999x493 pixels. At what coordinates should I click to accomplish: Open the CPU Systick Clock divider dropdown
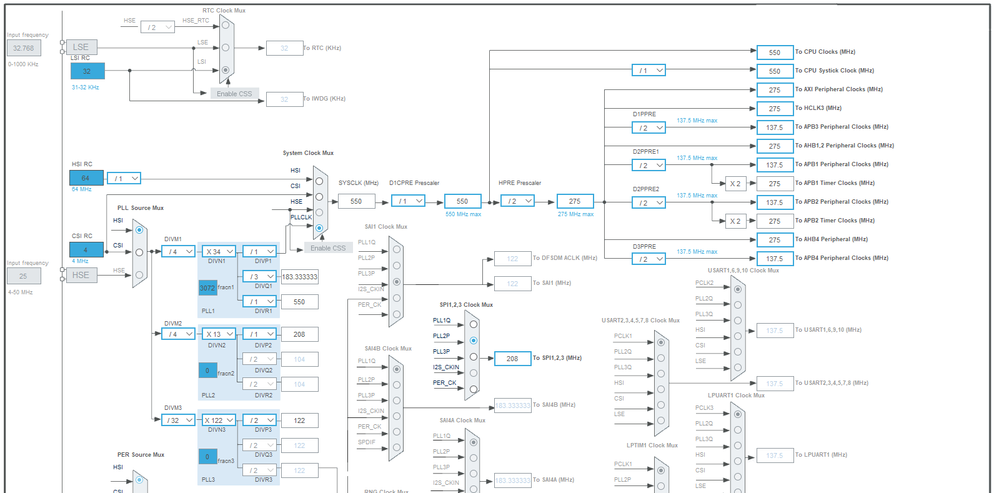click(648, 70)
